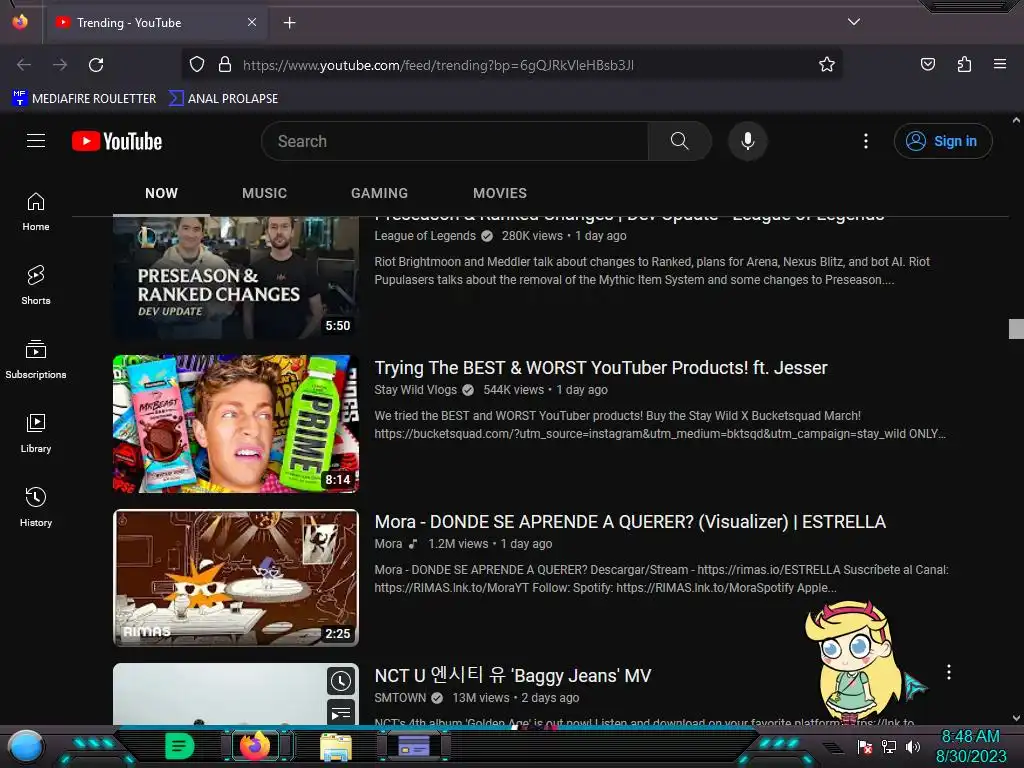Screen dimensions: 1024x768
Task: Open the Mora RIMAS visualizer thumbnail
Action: click(236, 578)
